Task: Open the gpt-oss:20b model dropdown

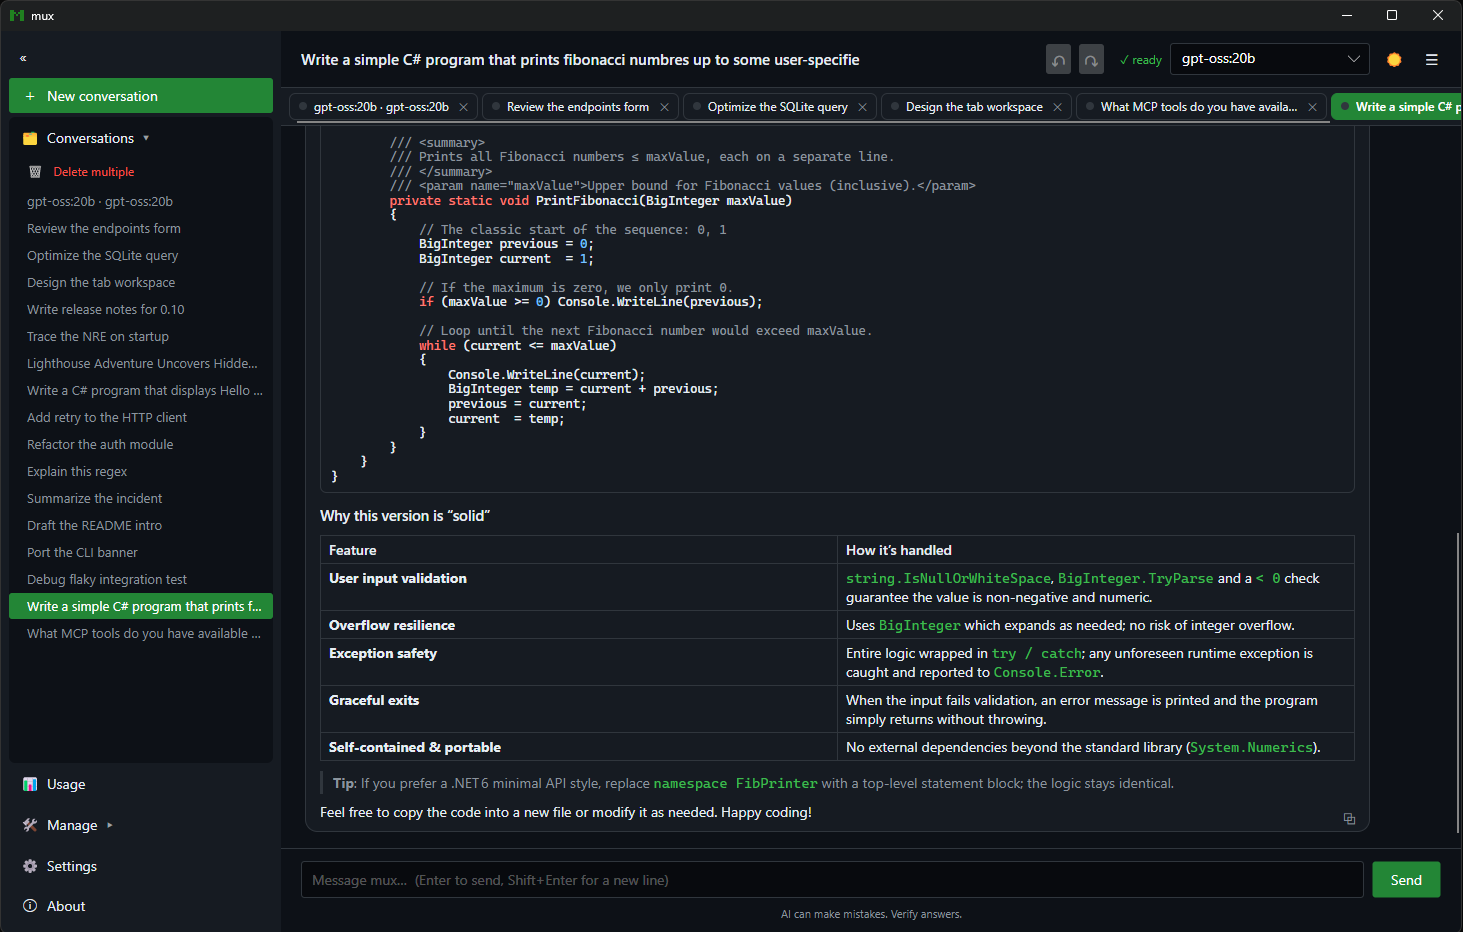Action: point(1270,59)
